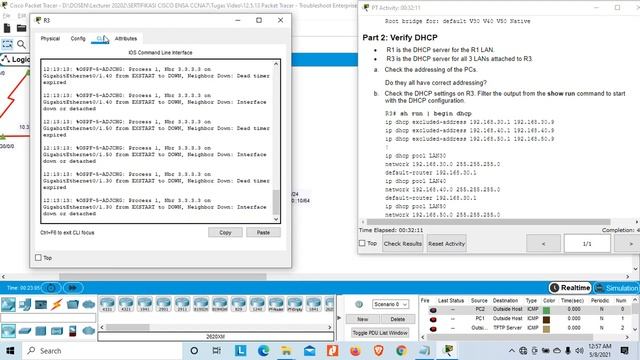Toggle the Top checkbox in PT Activity window
Viewport: 640px width, 360px height.
[x=362, y=243]
